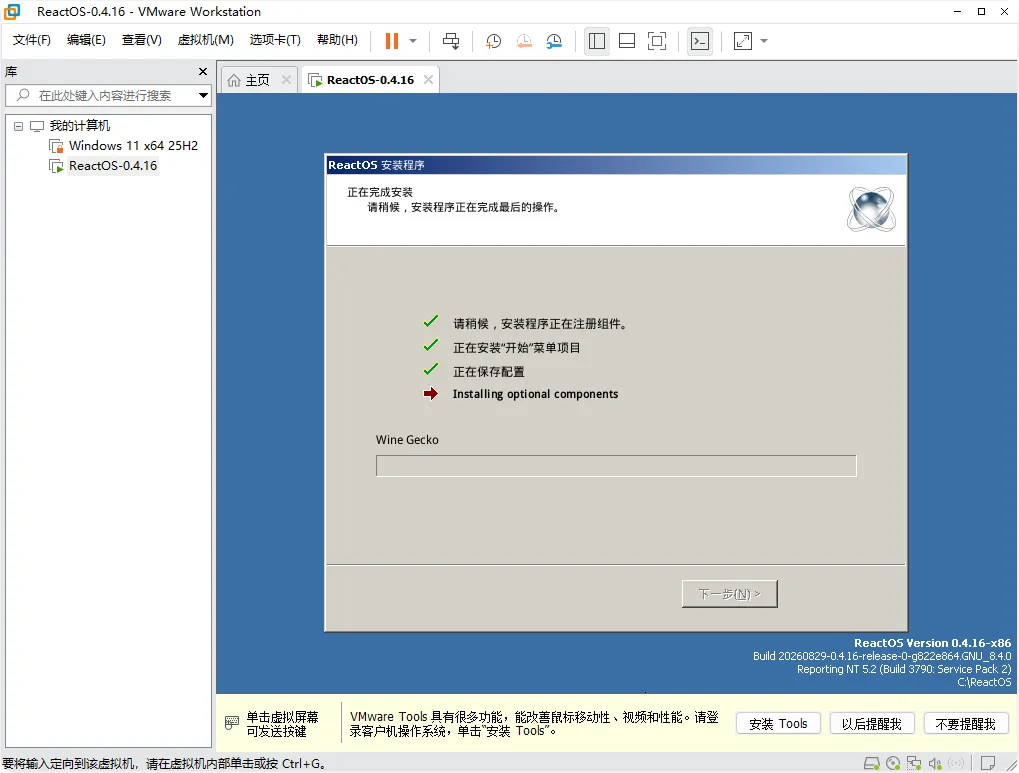Open the 选项卡(T) menu

click(275, 40)
